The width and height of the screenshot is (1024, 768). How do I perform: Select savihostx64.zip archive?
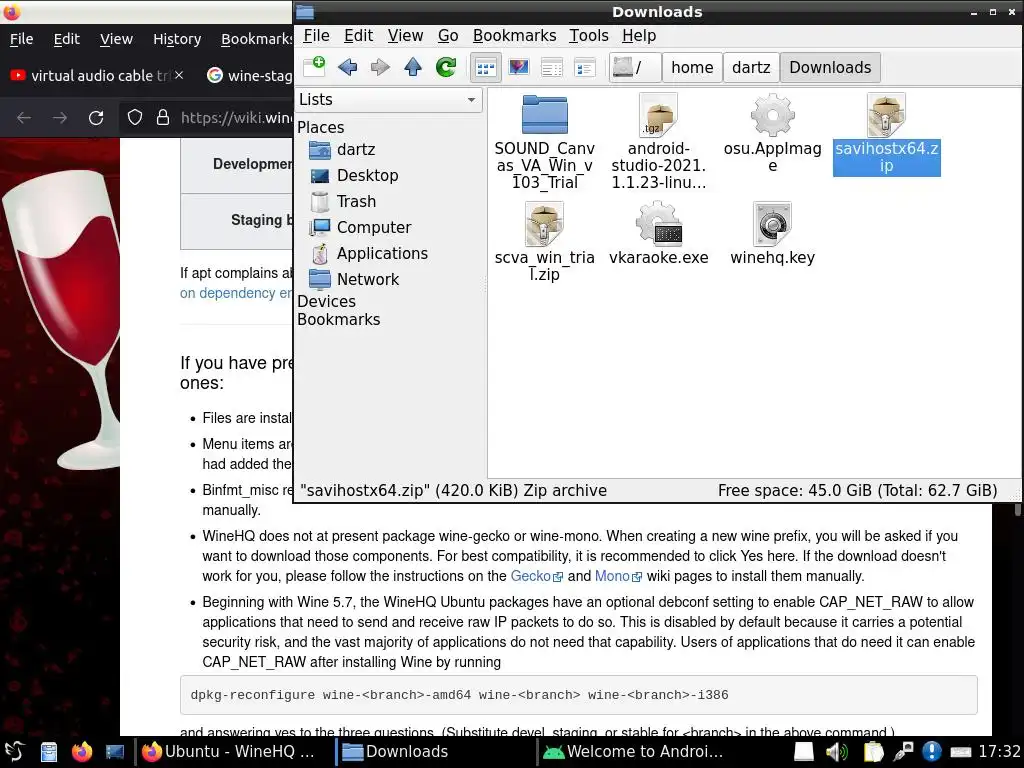tap(886, 134)
